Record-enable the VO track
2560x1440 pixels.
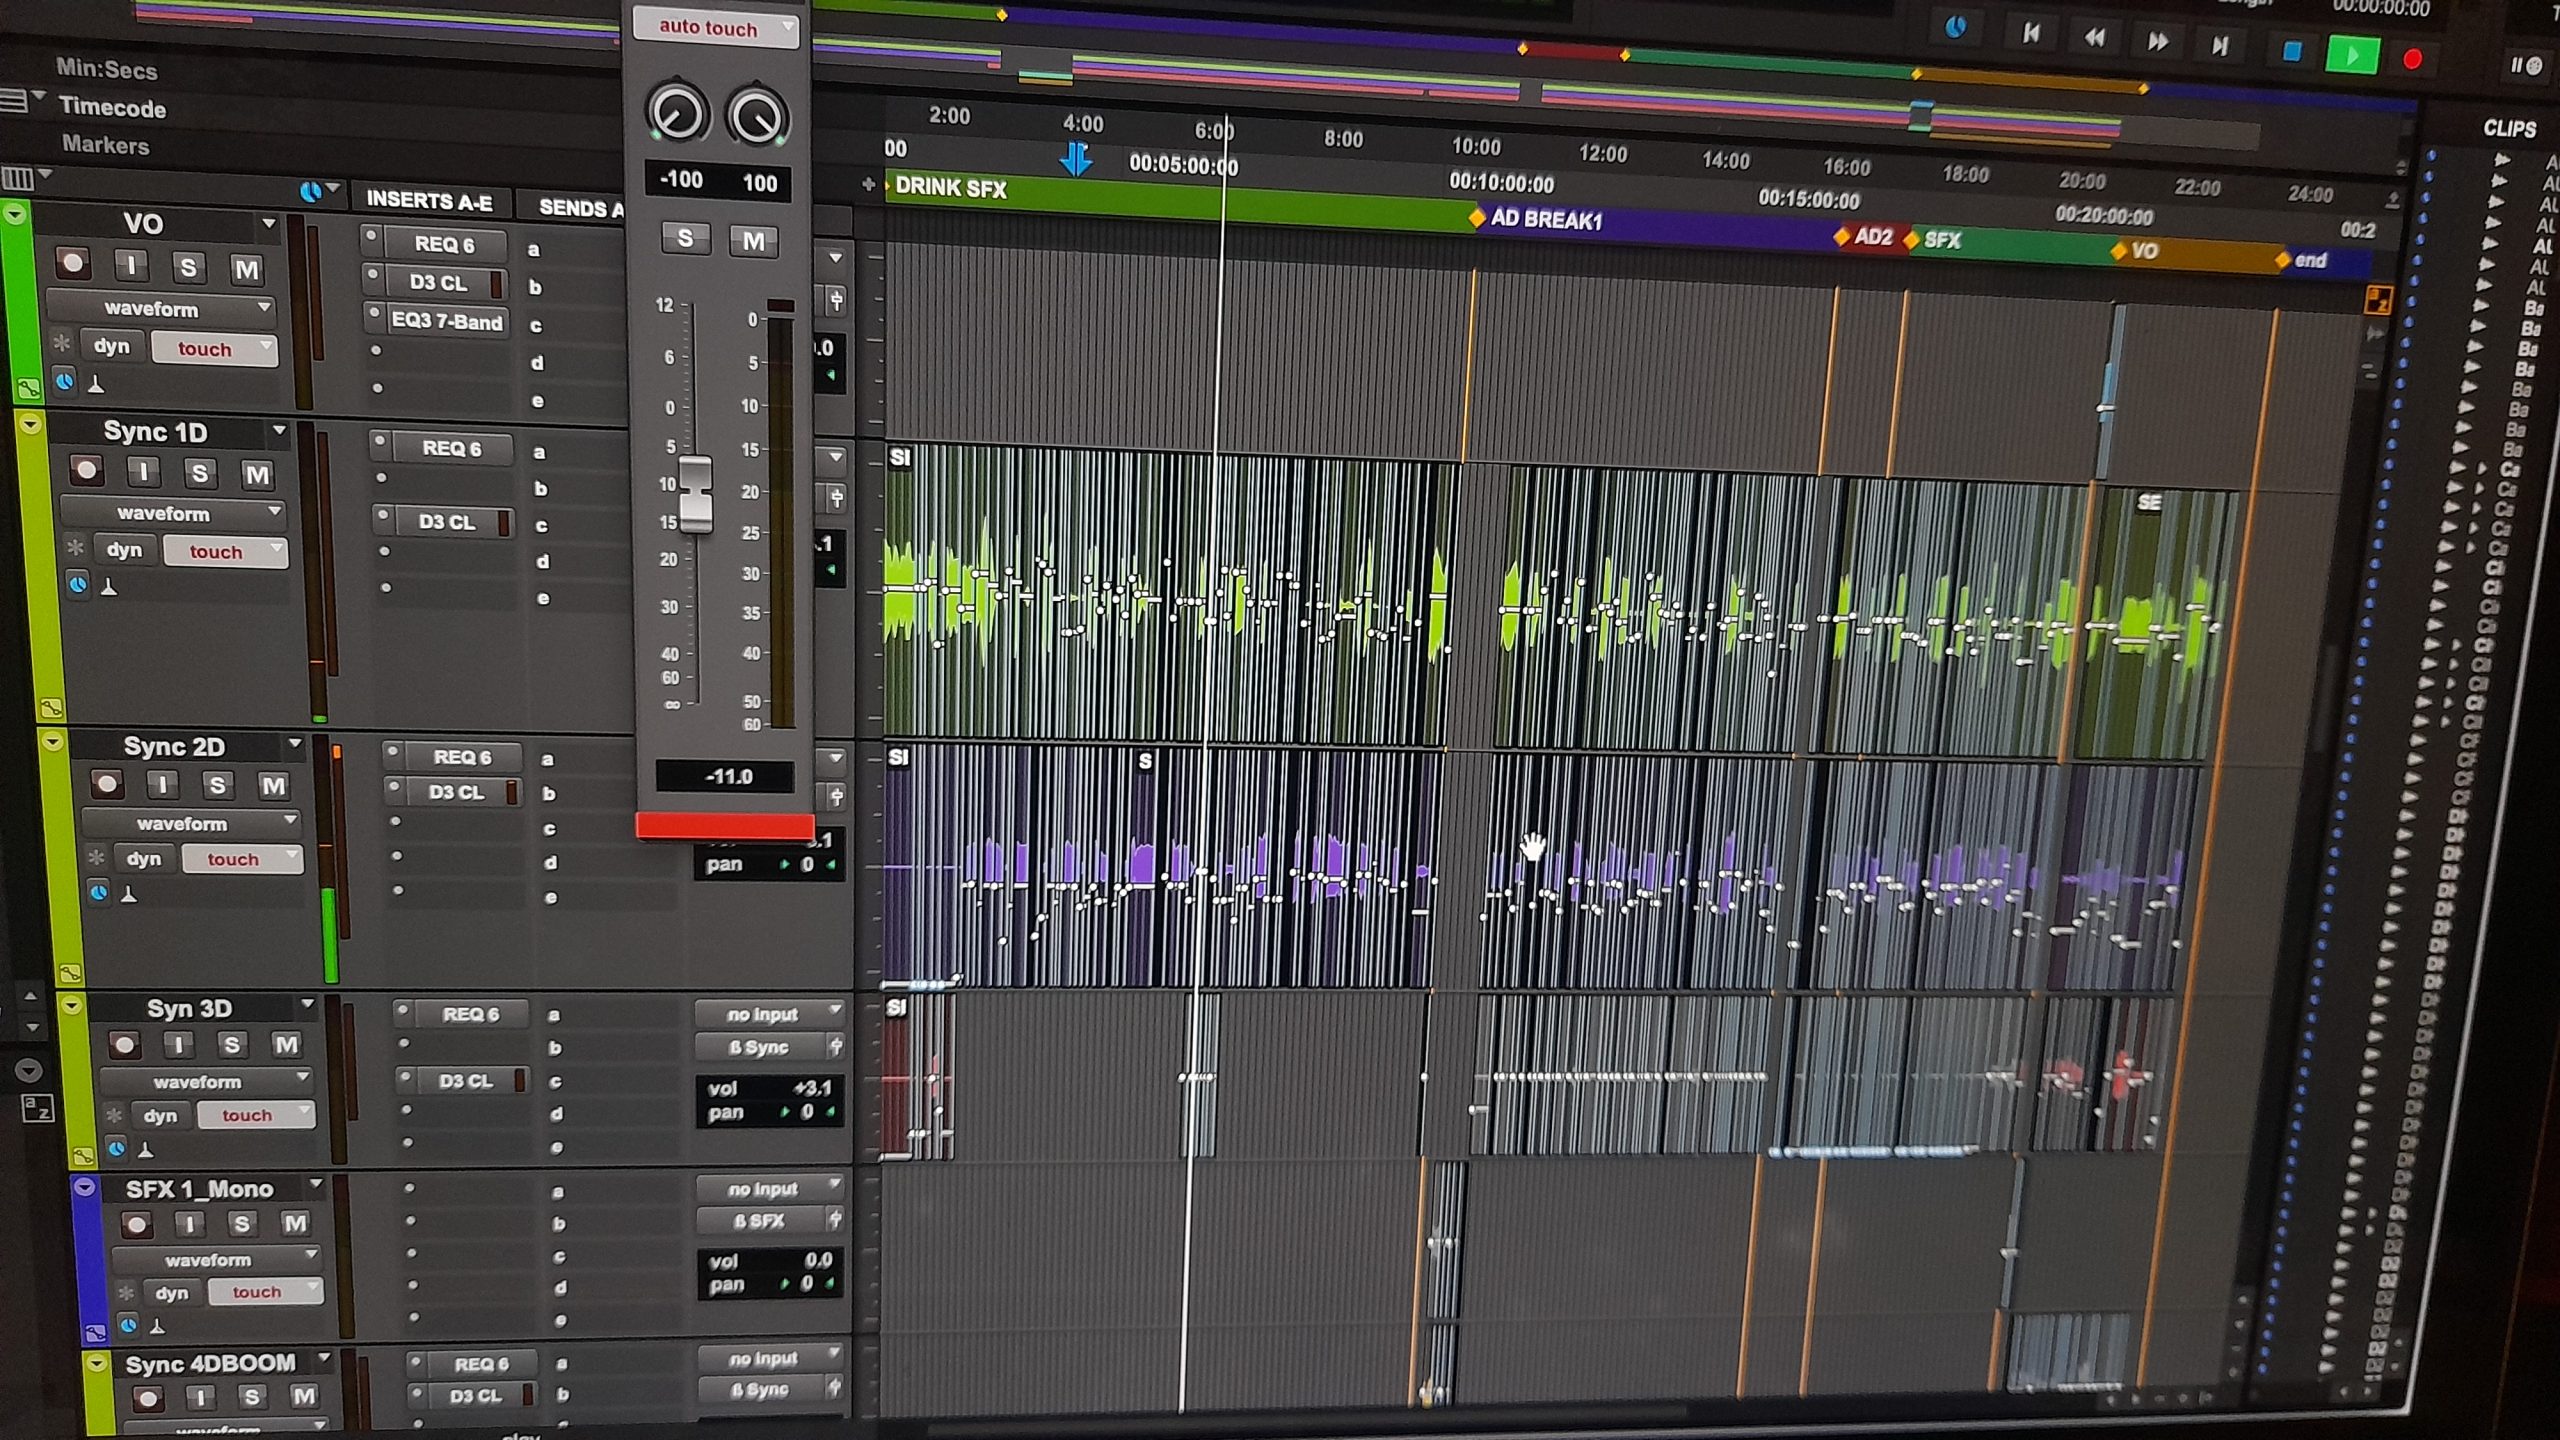(72, 264)
